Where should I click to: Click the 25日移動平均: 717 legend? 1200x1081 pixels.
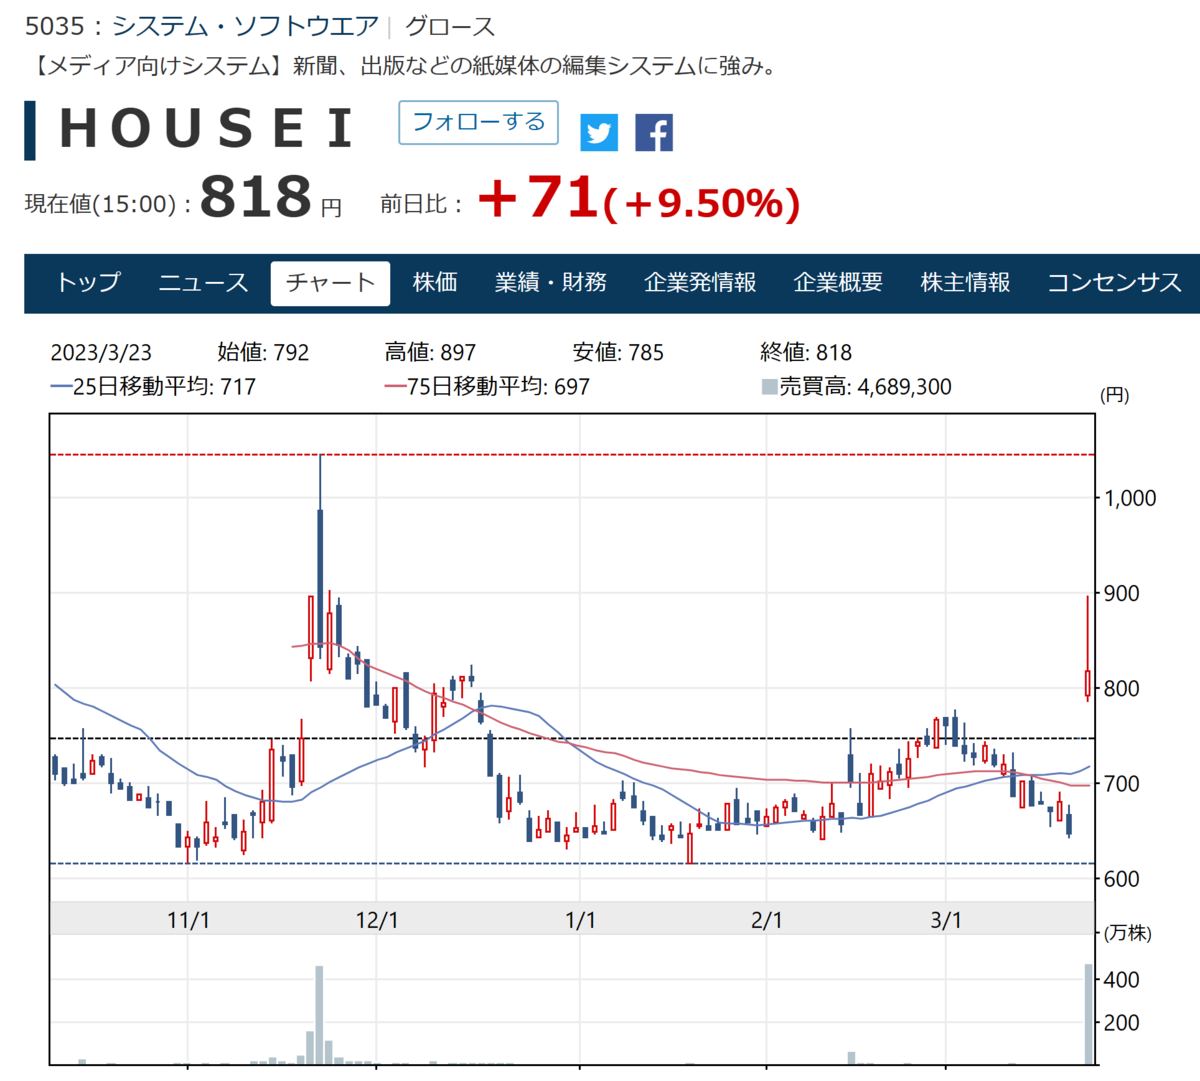pos(153,387)
